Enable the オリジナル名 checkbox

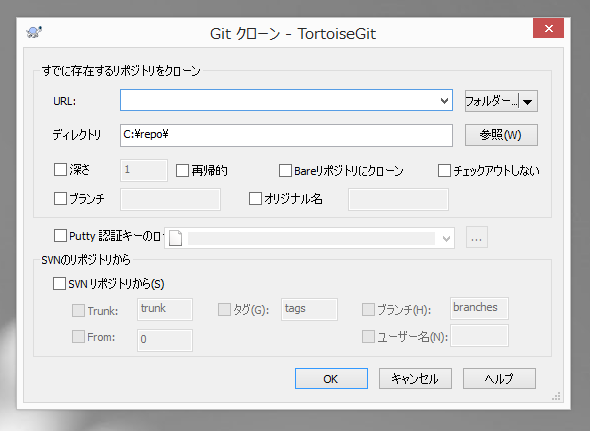pos(255,199)
